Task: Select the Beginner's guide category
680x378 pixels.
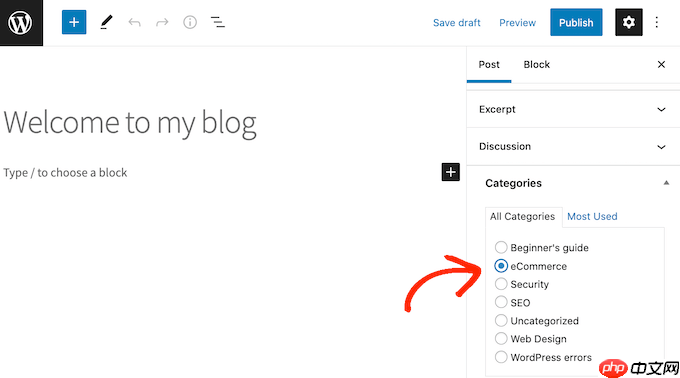Action: [501, 247]
